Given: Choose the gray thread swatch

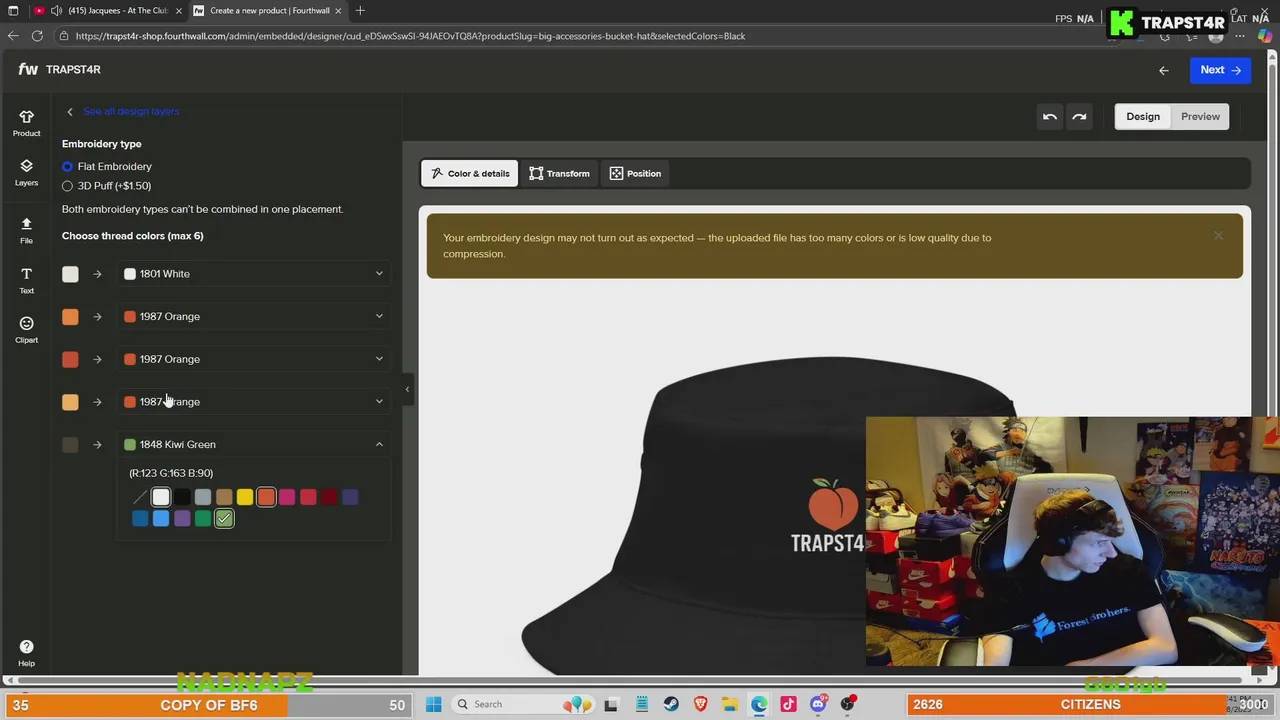Looking at the screenshot, I should [x=203, y=497].
